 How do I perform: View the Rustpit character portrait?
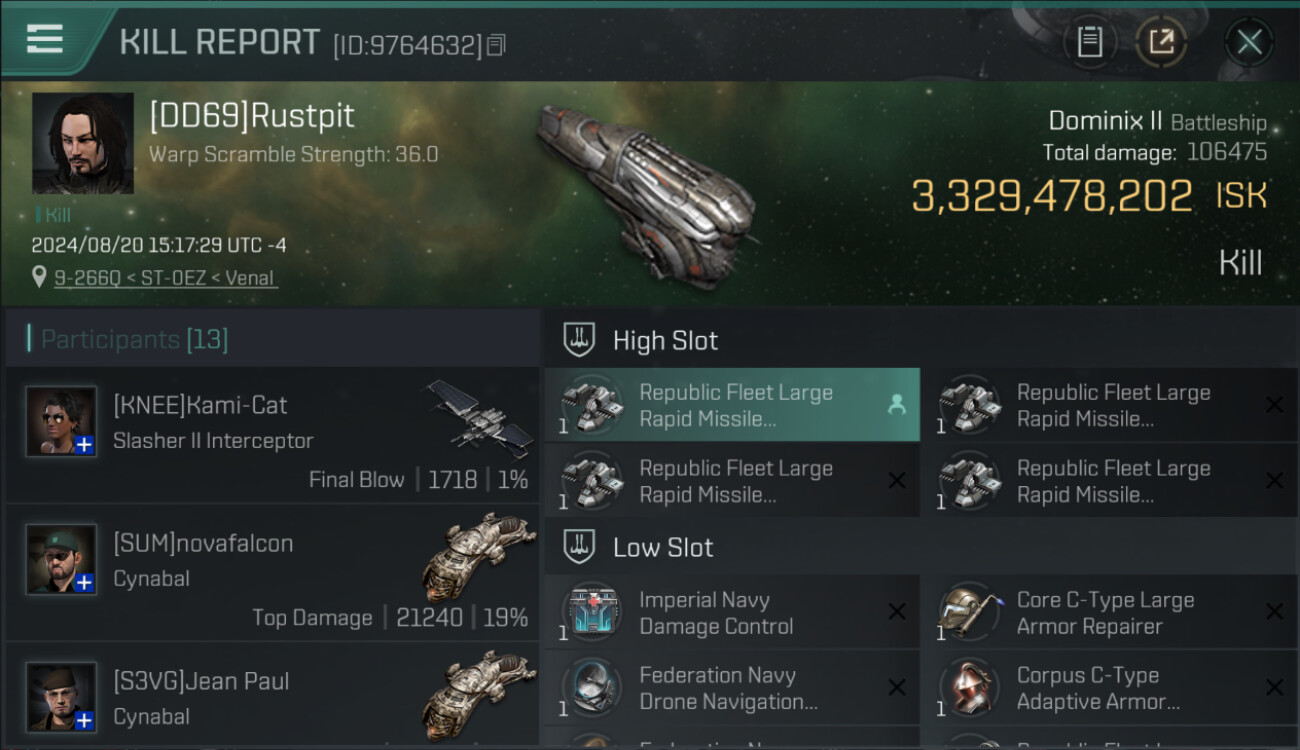[83, 143]
